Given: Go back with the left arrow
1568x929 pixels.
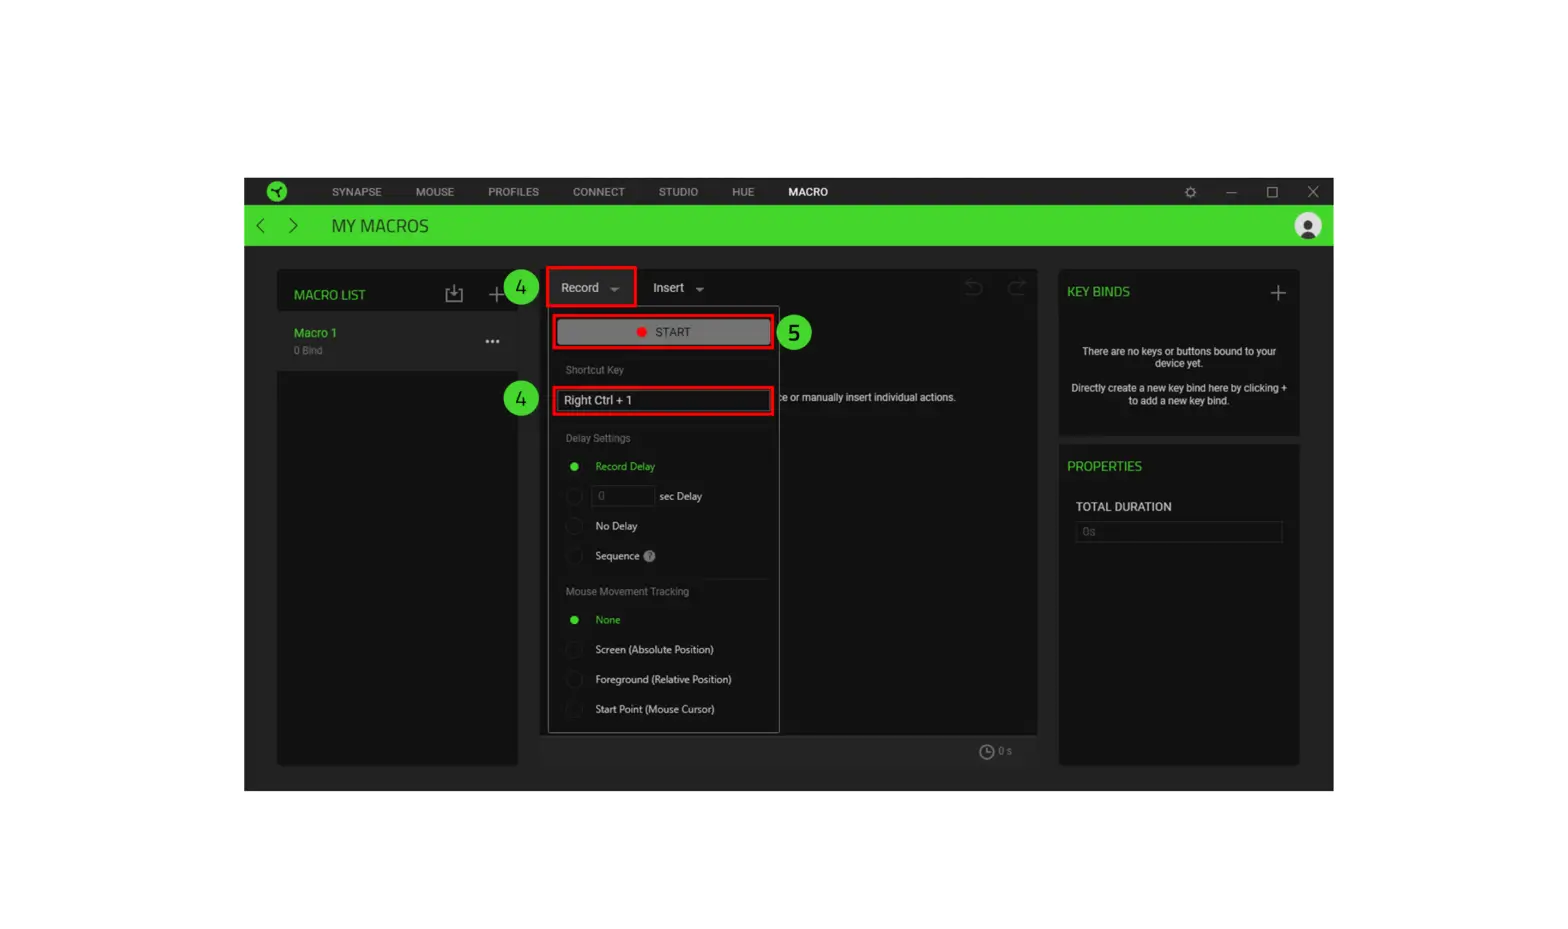Looking at the screenshot, I should [x=261, y=226].
